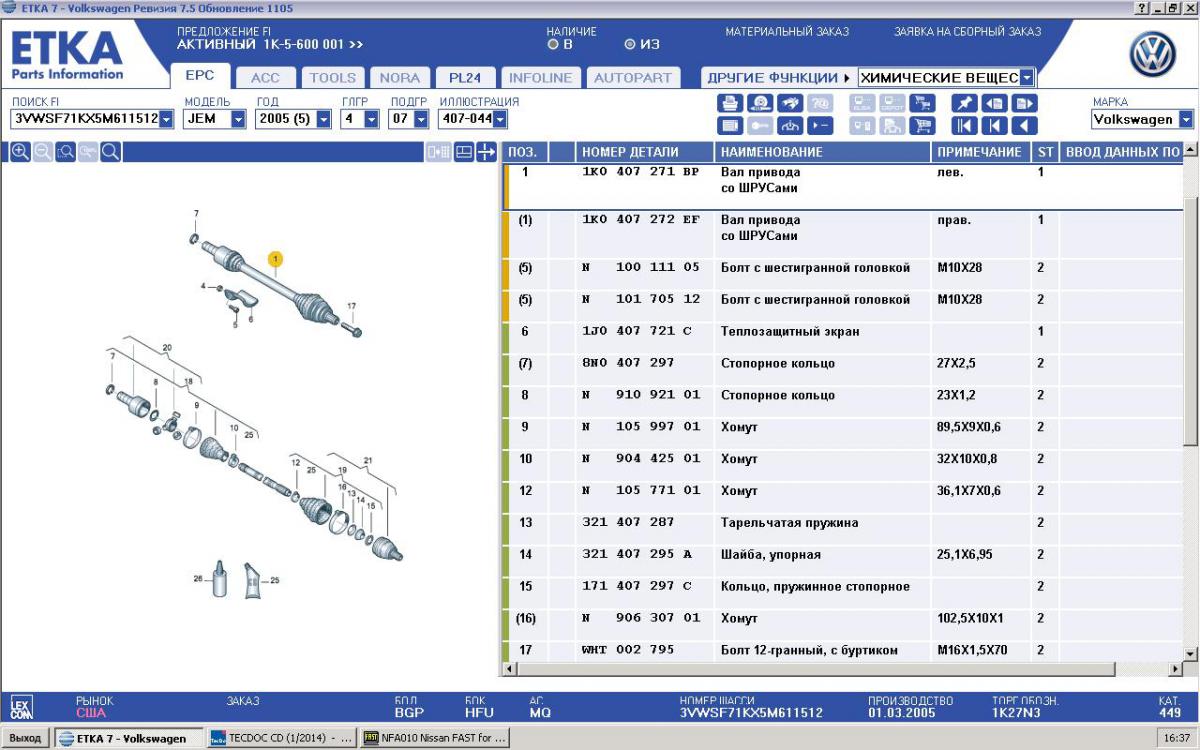Select part number WHT 002 795
Screen dimensions: 1200x750
tap(628, 650)
